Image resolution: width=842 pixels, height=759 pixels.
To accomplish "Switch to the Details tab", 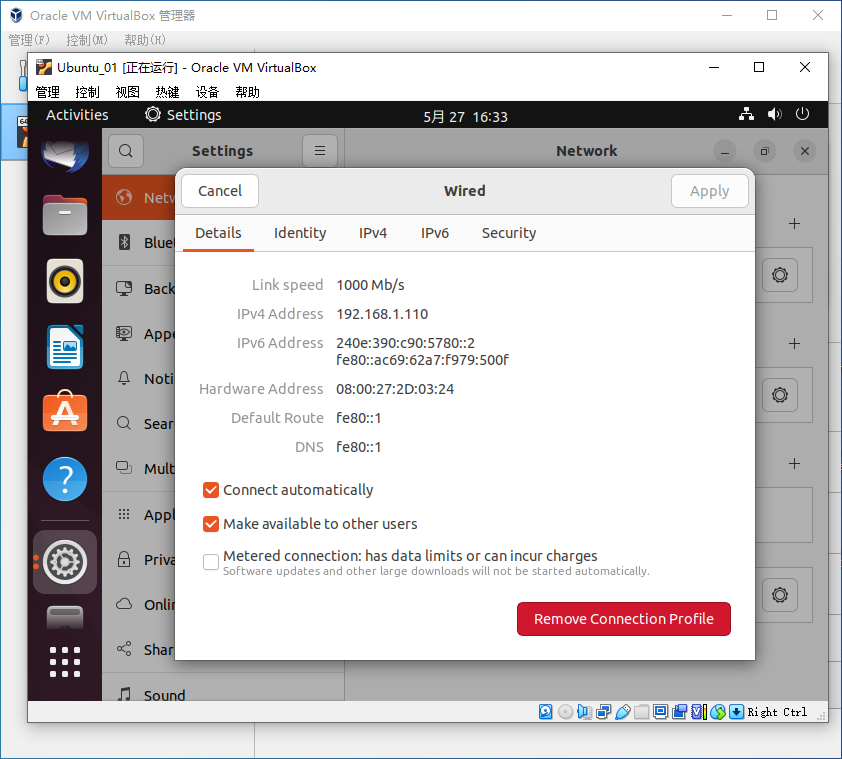I will (218, 233).
